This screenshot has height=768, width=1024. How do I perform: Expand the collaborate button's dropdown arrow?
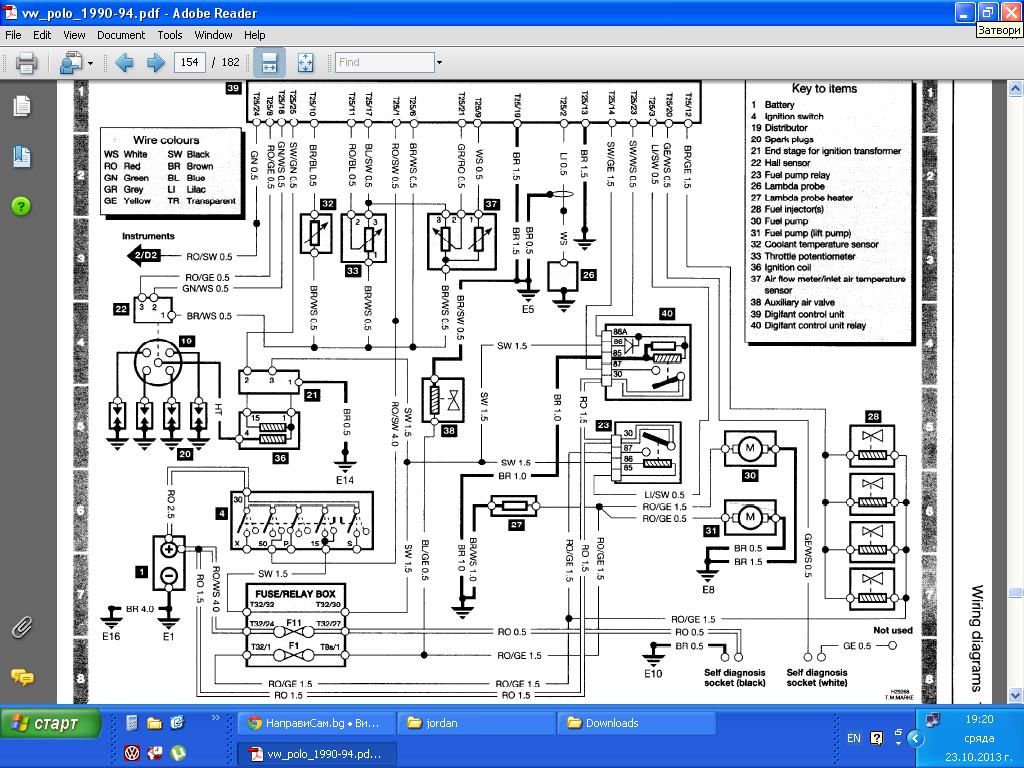pyautogui.click(x=90, y=63)
